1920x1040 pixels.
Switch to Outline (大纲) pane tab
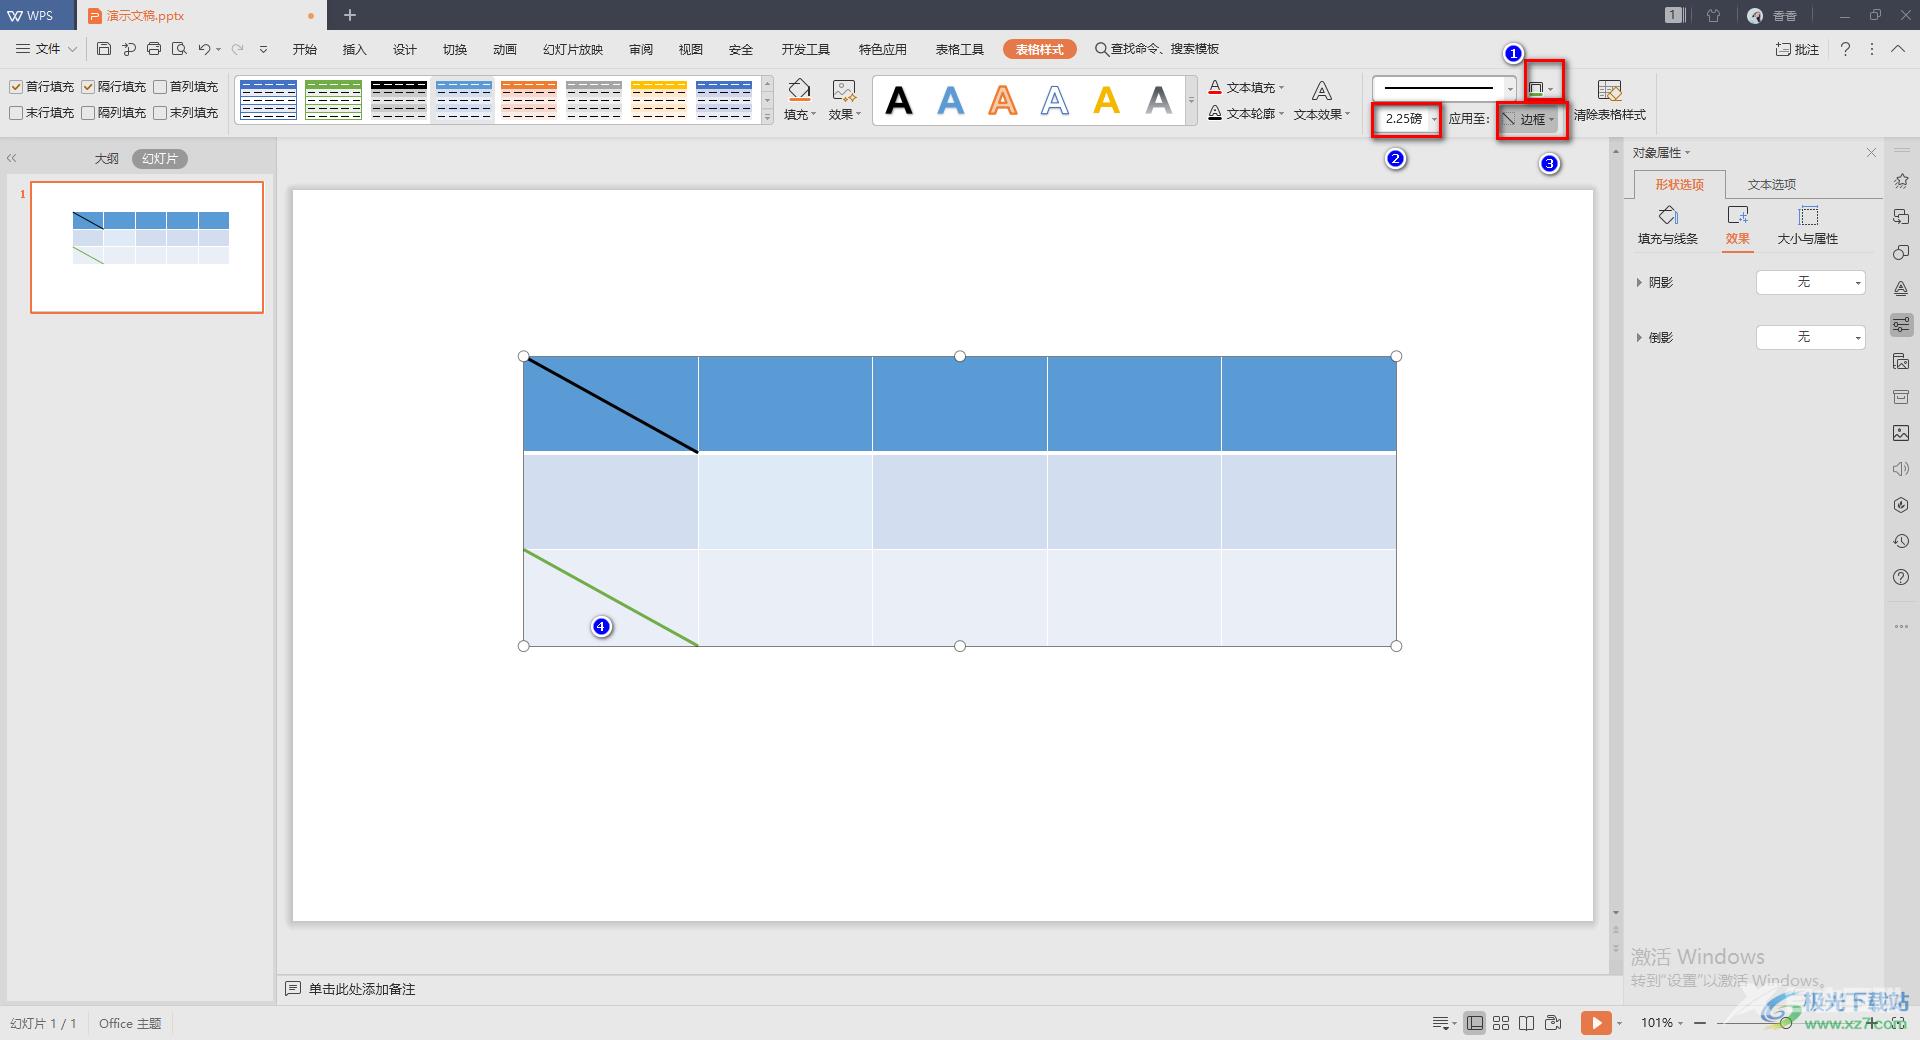(107, 159)
